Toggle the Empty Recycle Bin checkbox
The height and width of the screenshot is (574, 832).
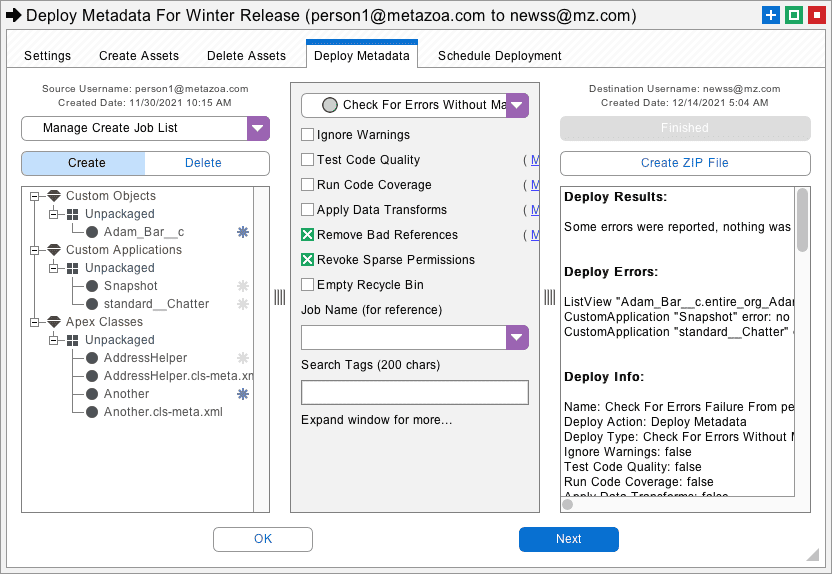(x=308, y=285)
